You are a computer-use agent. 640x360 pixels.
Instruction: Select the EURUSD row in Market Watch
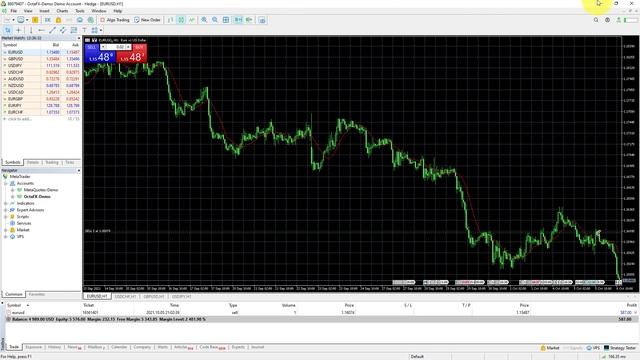click(x=41, y=52)
